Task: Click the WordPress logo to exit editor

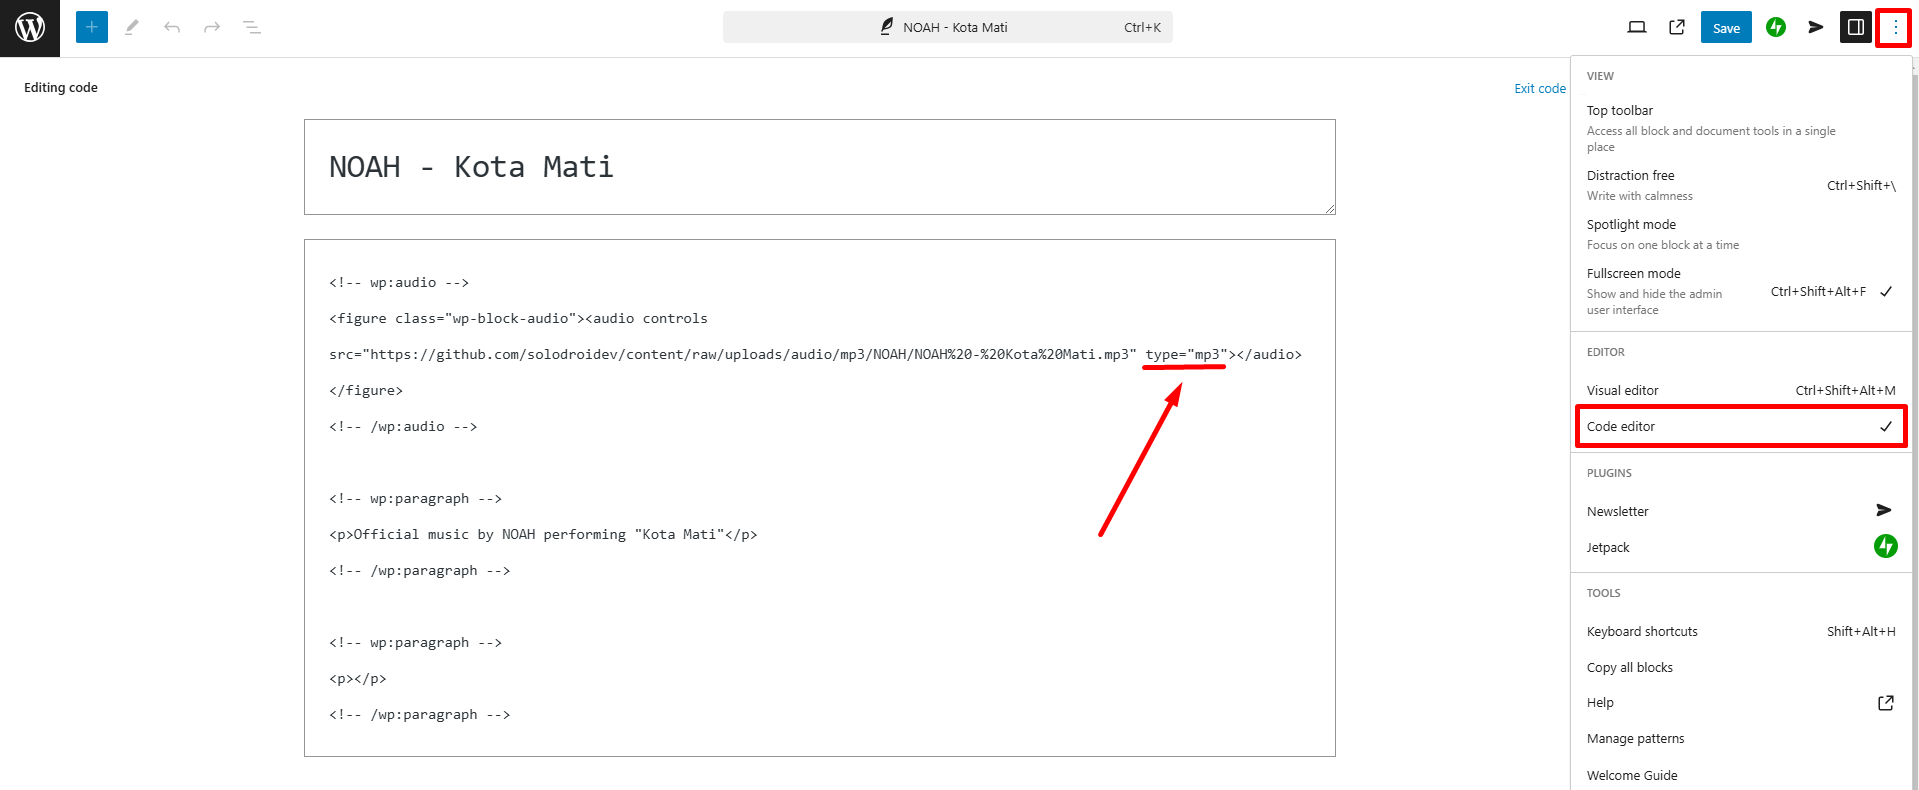Action: 30,28
